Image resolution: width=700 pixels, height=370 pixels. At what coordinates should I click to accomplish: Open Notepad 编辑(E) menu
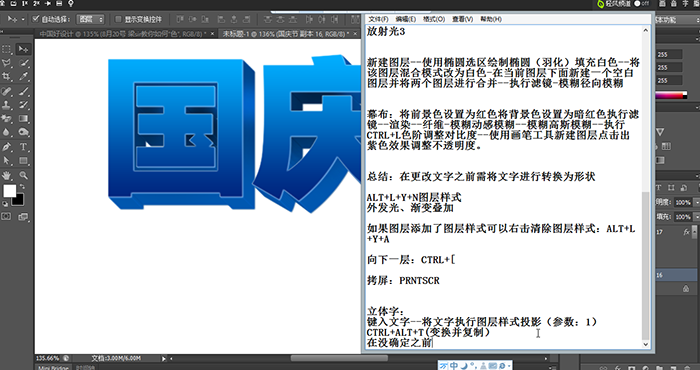406,19
